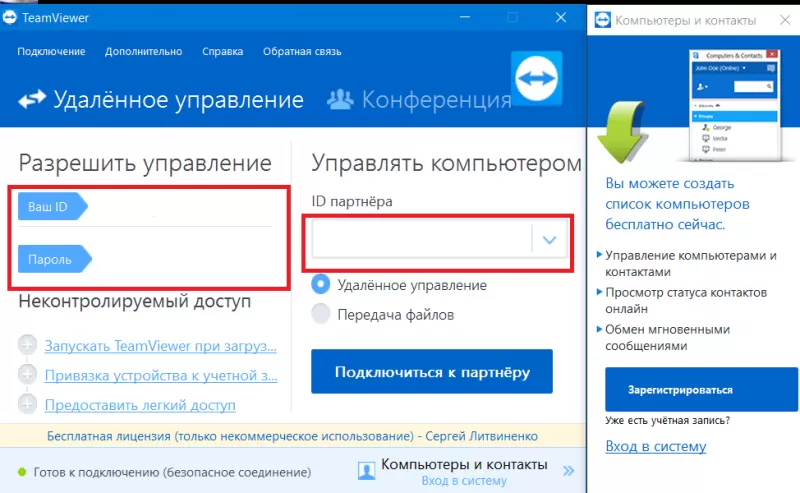Image resolution: width=800 pixels, height=493 pixels.
Task: Click Уже есть учётная запись? text
Action: pyautogui.click(x=667, y=421)
